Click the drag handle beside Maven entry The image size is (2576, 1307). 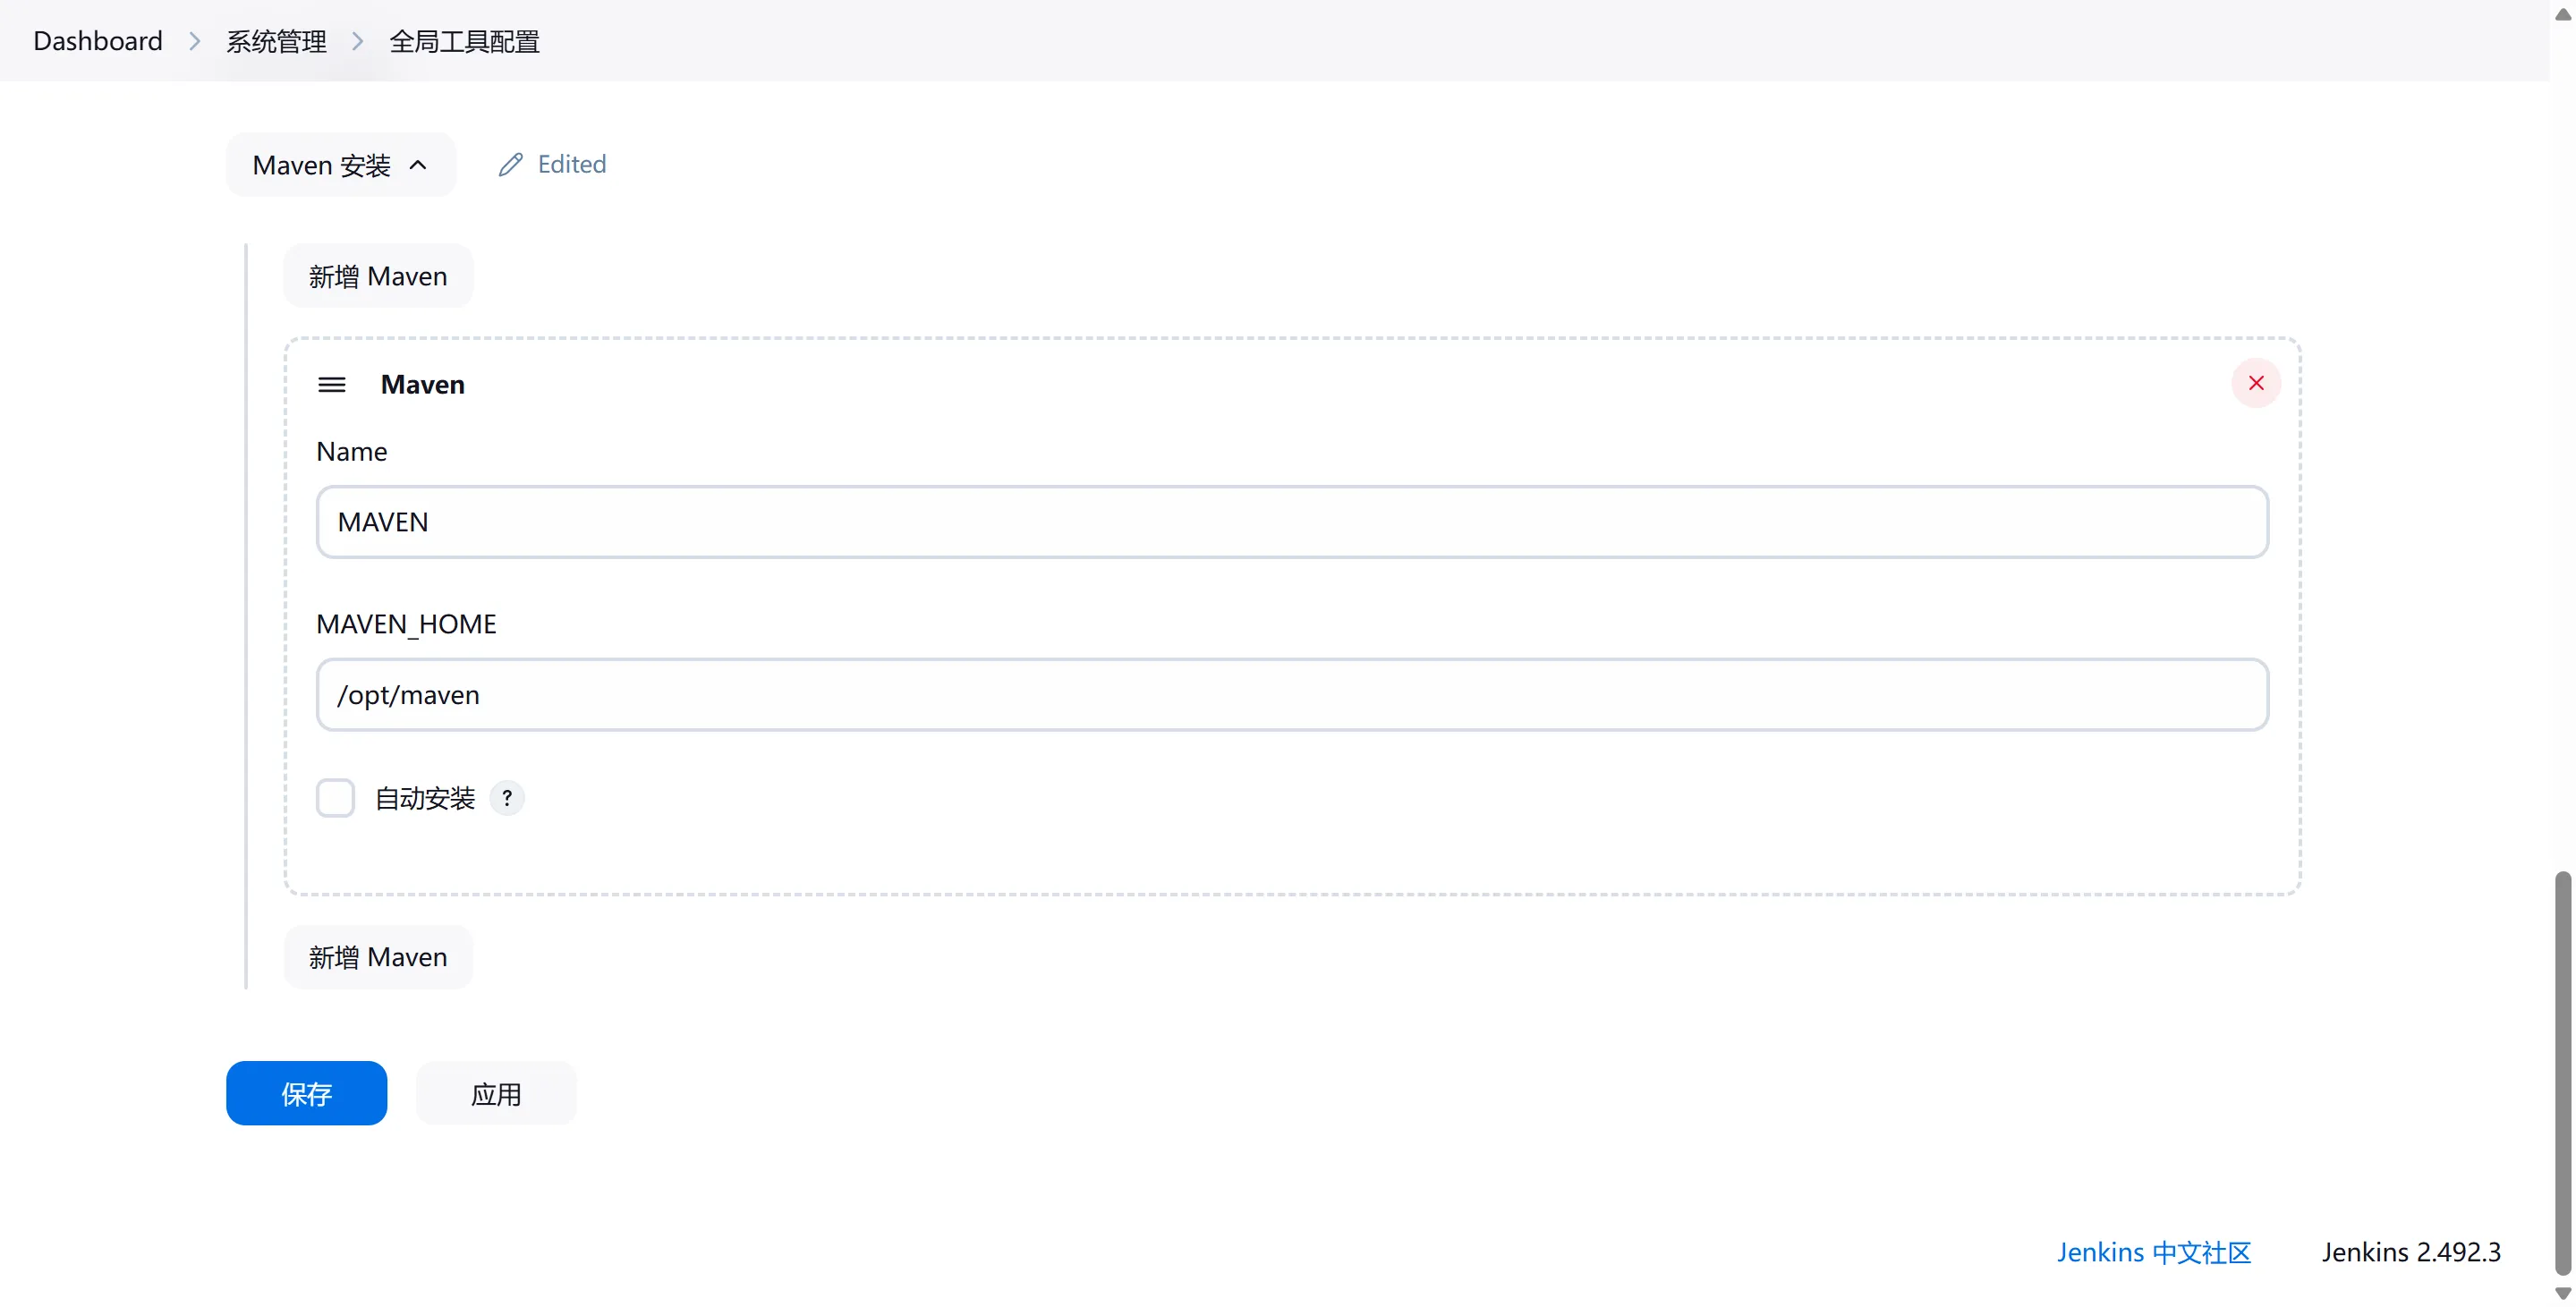(332, 384)
